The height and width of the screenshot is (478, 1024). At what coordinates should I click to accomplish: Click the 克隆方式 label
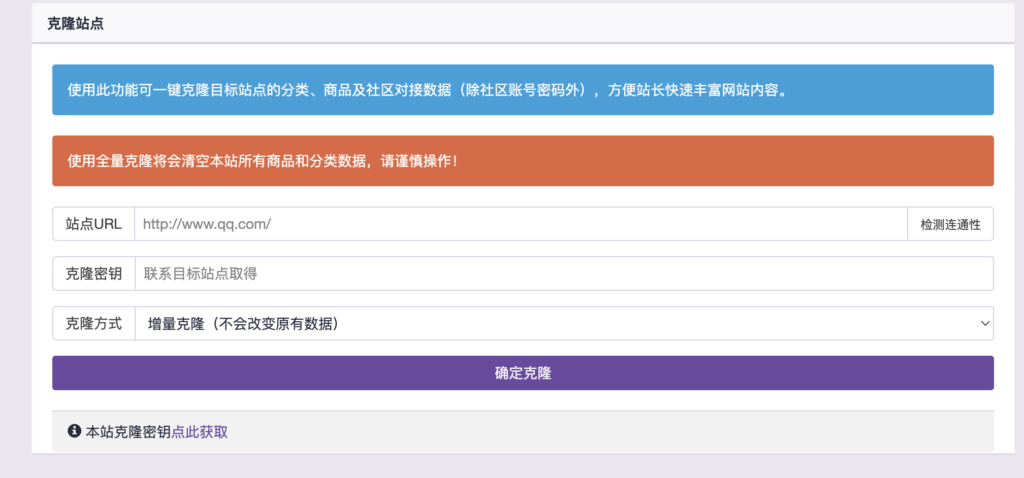pos(93,323)
